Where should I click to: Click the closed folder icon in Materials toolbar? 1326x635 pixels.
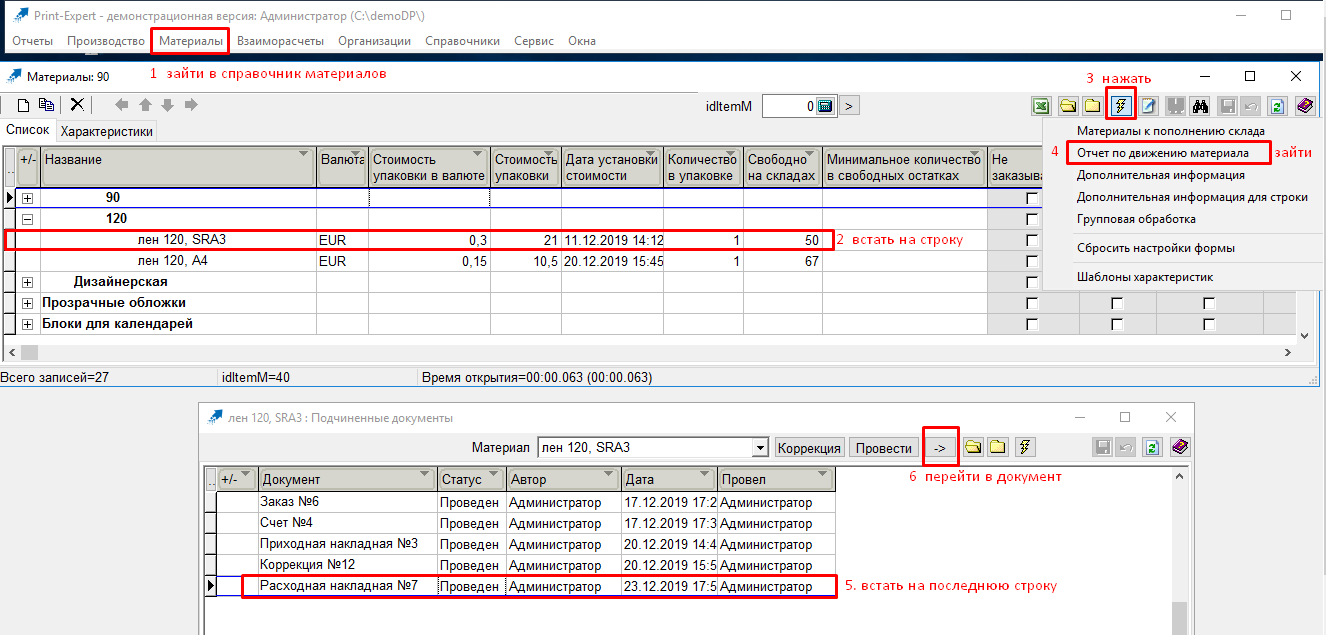1094,106
